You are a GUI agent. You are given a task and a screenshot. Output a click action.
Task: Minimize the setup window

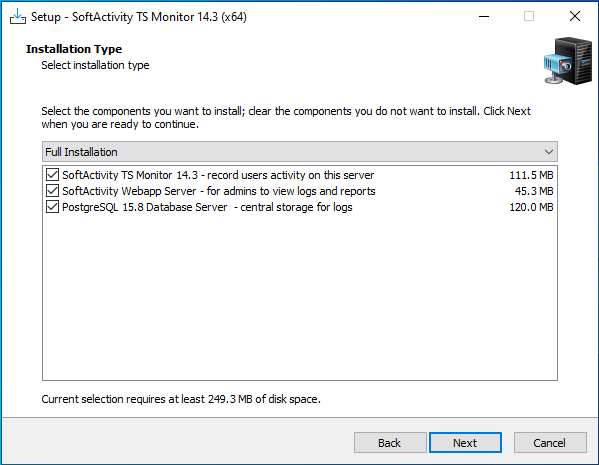tap(484, 16)
